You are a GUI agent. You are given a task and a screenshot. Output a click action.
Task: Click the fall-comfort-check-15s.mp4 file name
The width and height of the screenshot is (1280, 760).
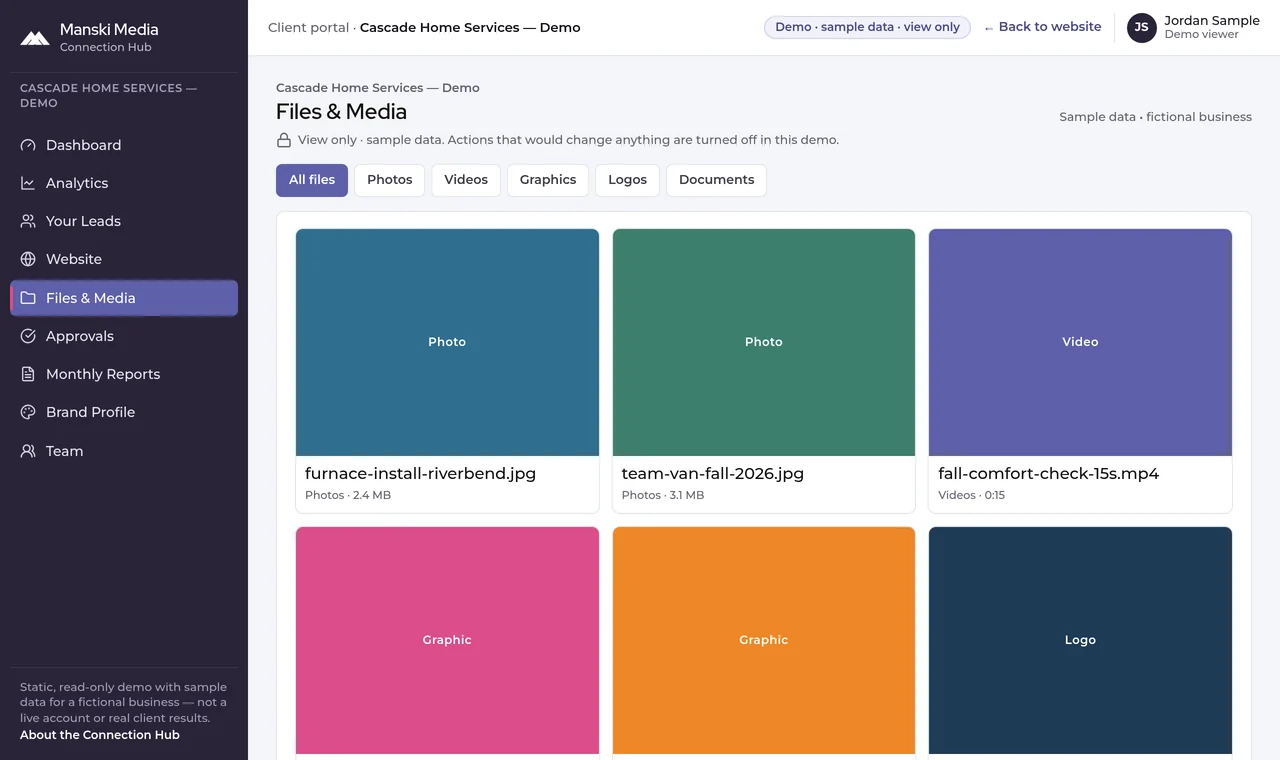[x=1049, y=474]
